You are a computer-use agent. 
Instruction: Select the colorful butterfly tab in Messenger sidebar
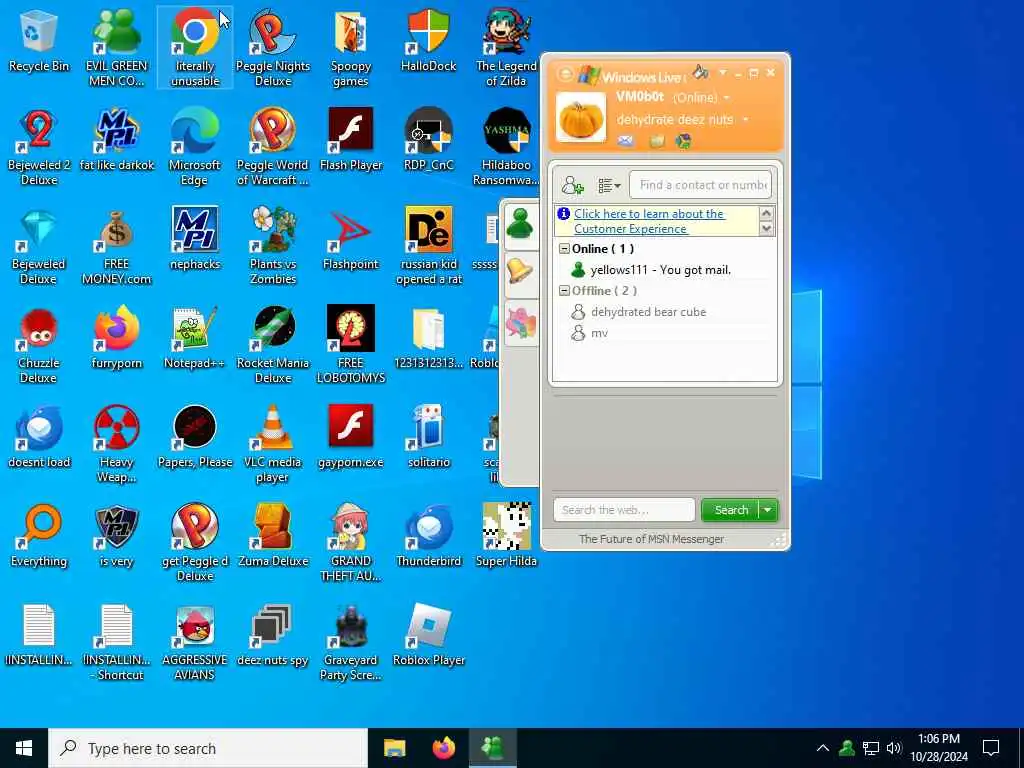520,323
